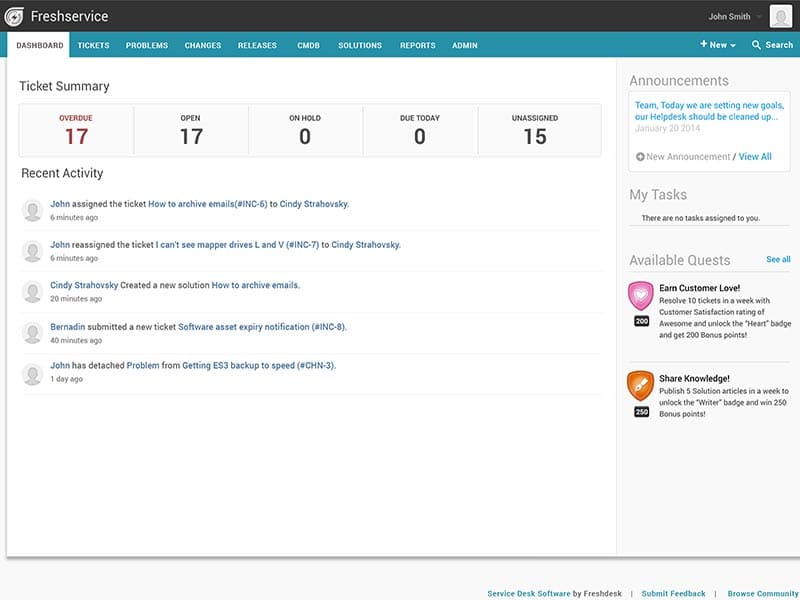This screenshot has height=600, width=800.
Task: Click the New Announcement plus icon
Action: pos(640,157)
